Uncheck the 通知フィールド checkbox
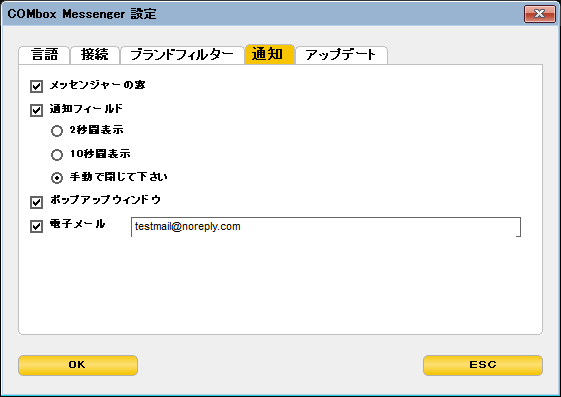 tap(36, 110)
